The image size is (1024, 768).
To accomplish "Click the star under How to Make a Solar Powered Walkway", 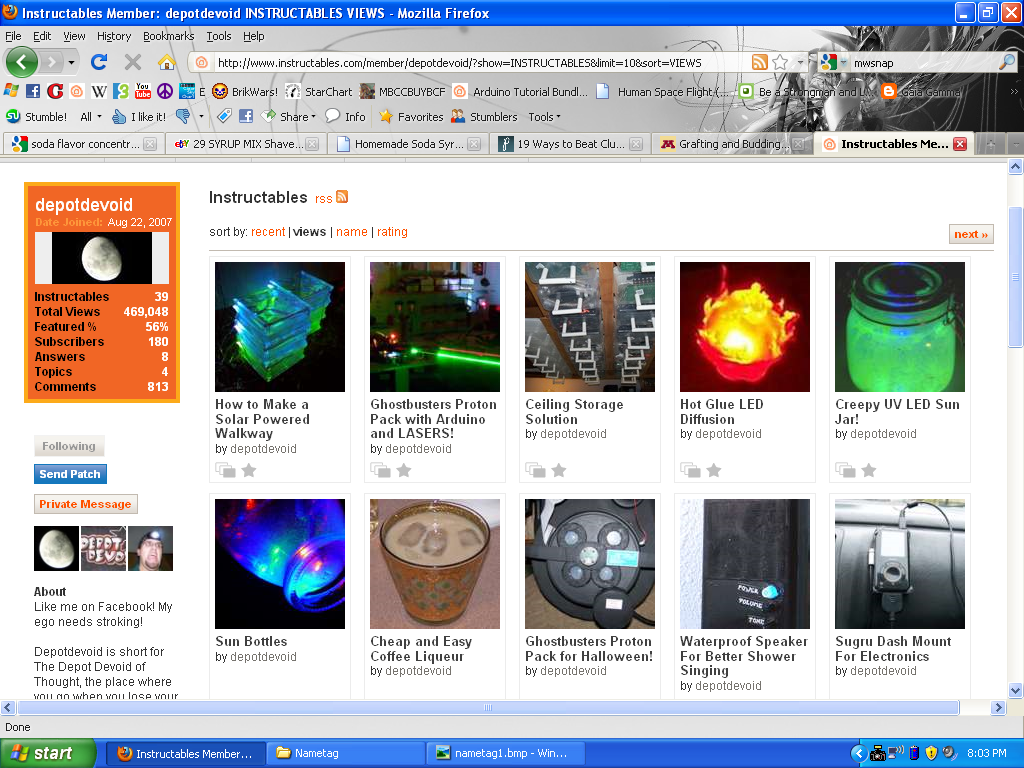I will click(x=249, y=470).
